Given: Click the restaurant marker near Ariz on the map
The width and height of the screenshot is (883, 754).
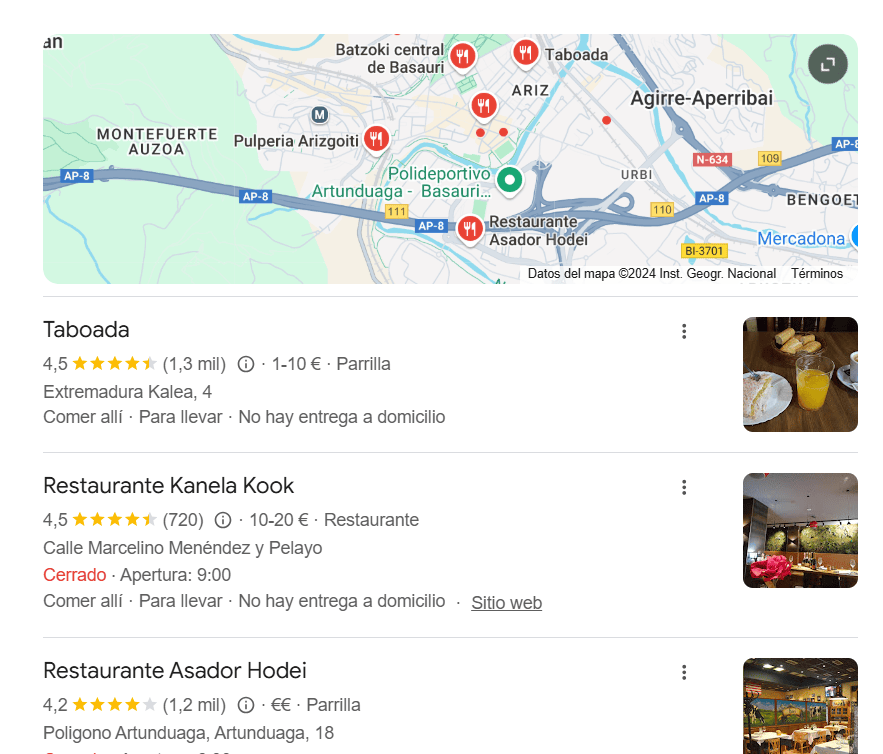Looking at the screenshot, I should [483, 104].
